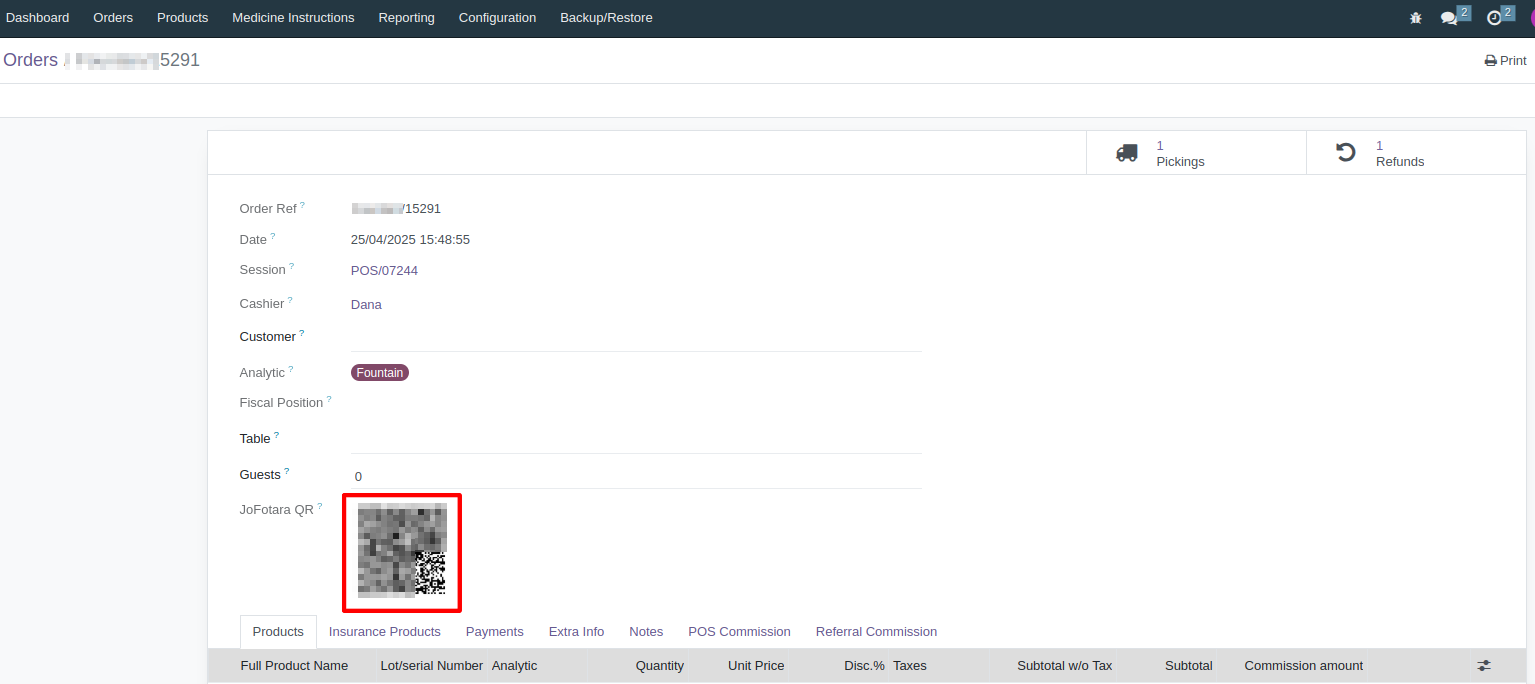
Task: Sort by Disc.% column header
Action: pyautogui.click(x=864, y=666)
